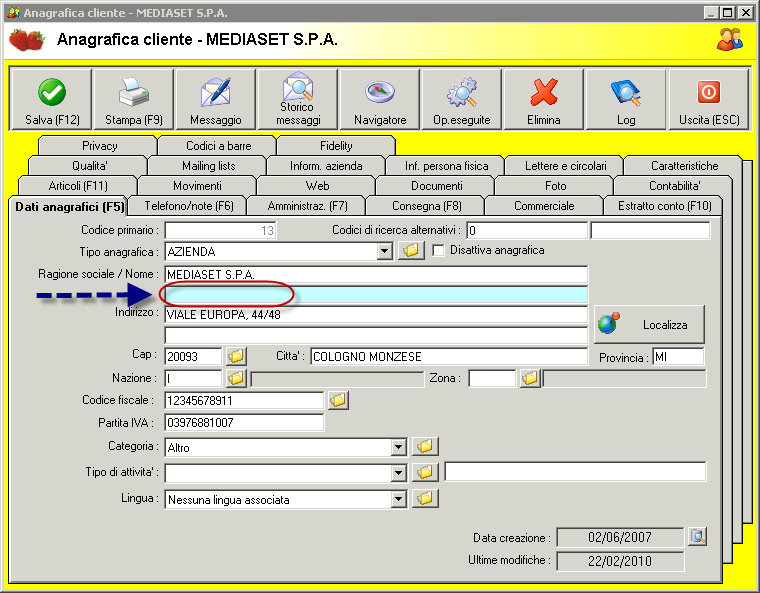The image size is (760, 593).
Task: Open the Commerciale tab
Action: pyautogui.click(x=544, y=206)
